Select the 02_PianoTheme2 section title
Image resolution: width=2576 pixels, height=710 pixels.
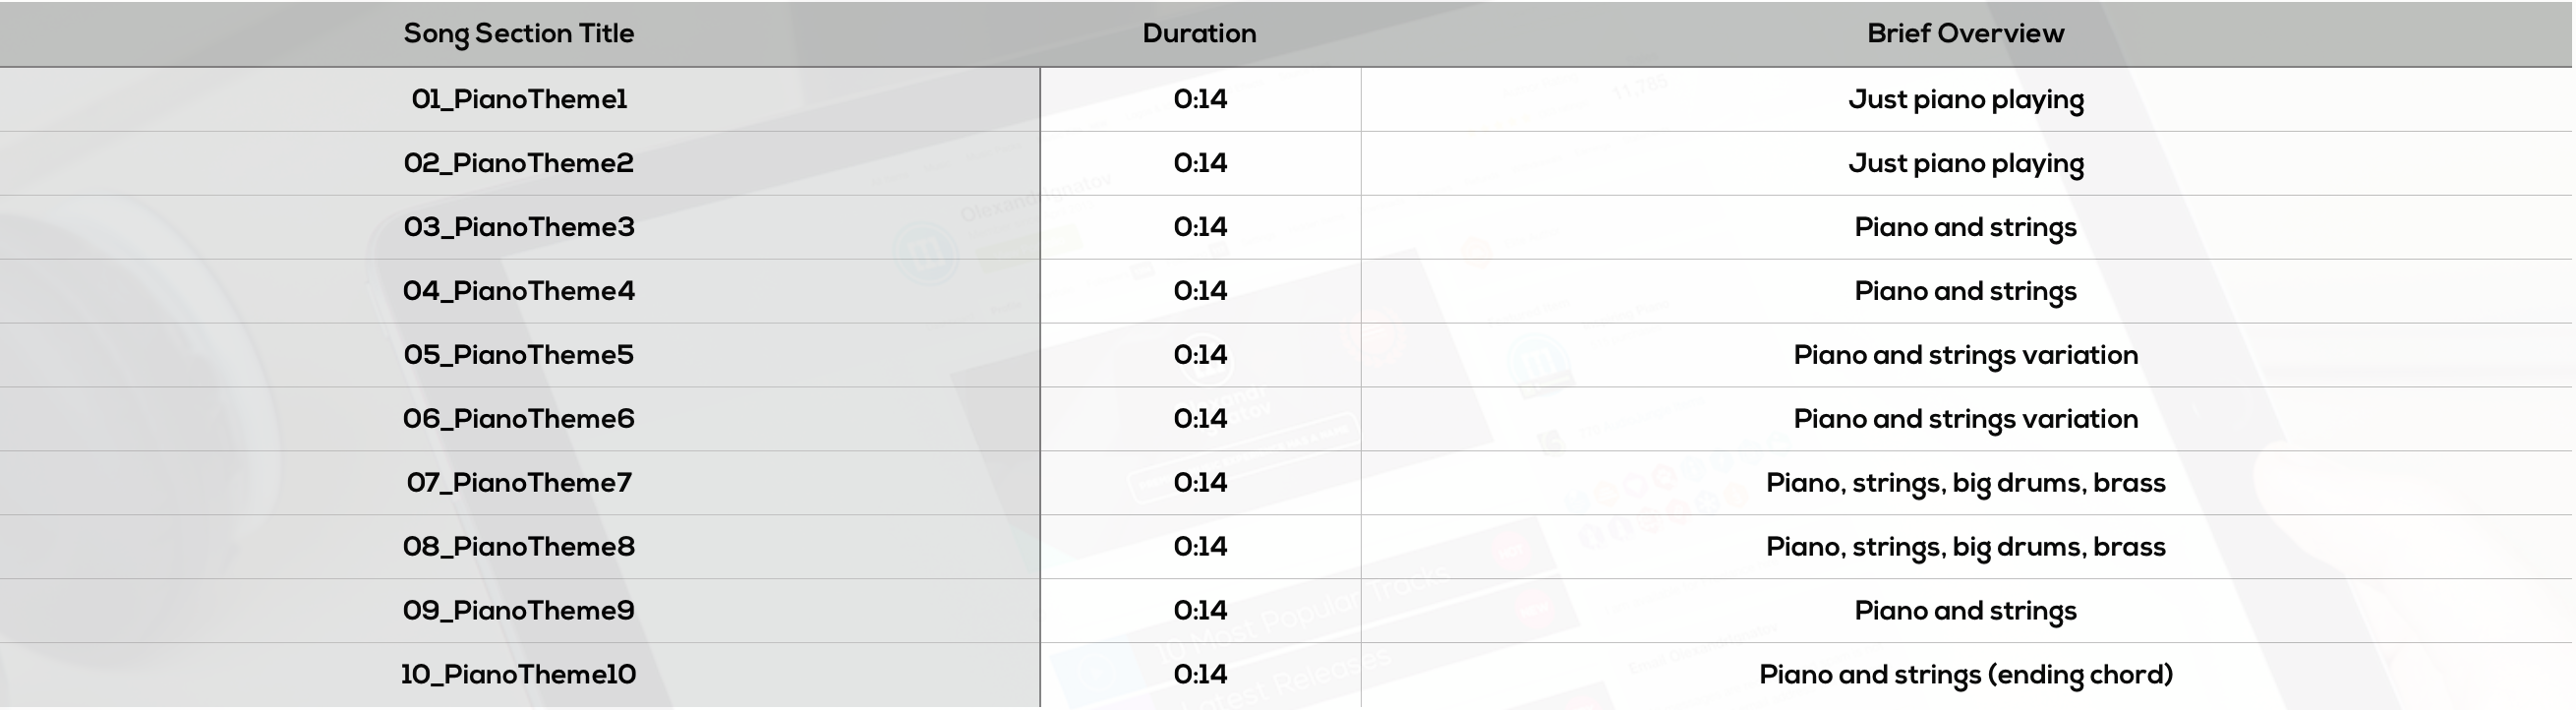[x=519, y=163]
